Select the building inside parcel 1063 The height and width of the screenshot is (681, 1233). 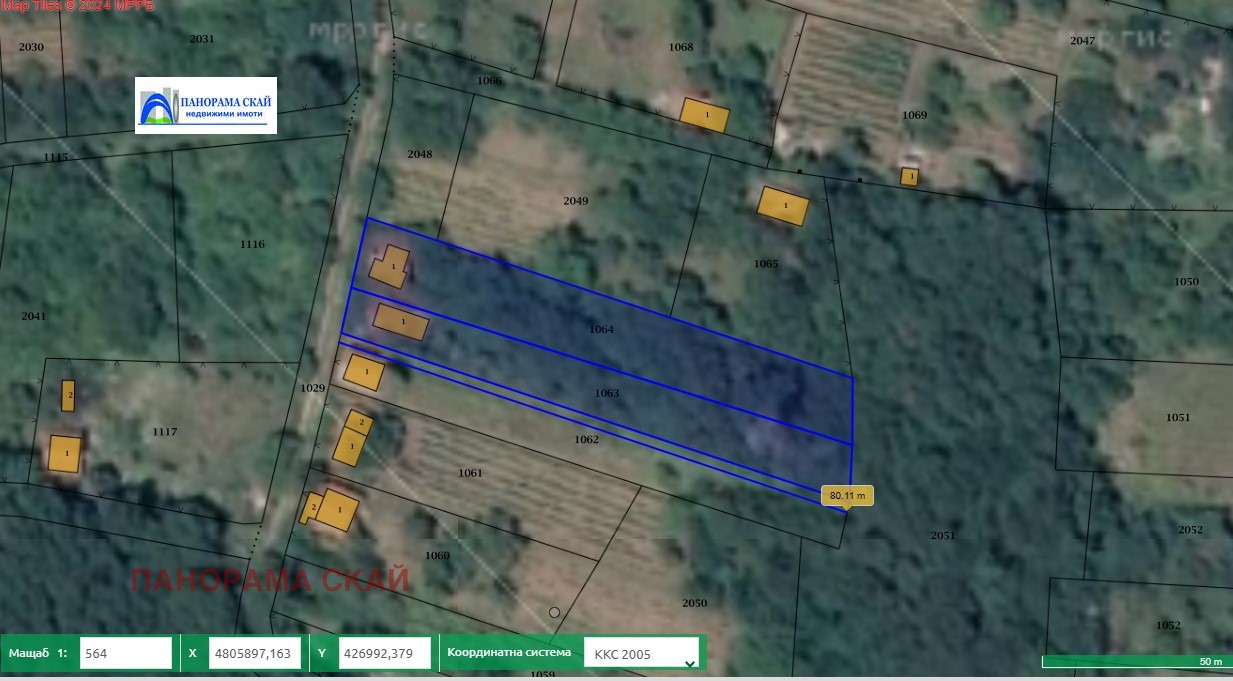point(401,322)
